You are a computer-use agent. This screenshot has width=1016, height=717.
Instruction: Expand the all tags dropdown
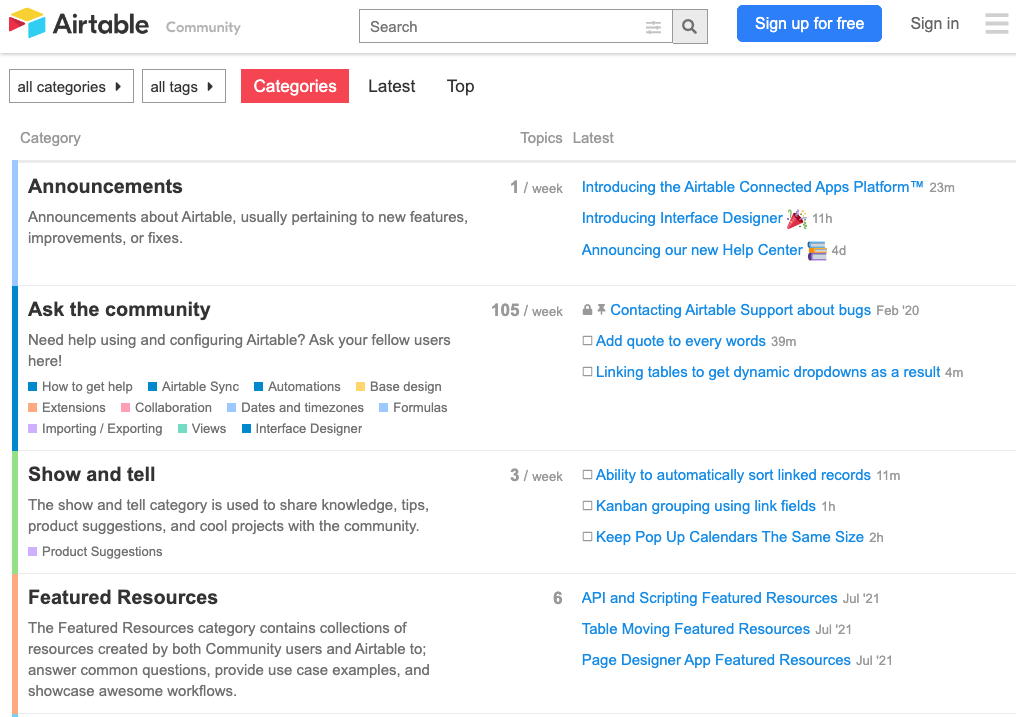184,86
